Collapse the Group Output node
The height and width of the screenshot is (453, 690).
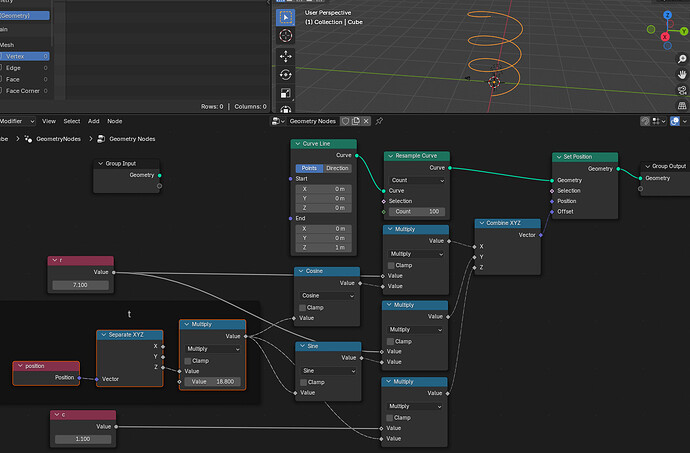[647, 166]
